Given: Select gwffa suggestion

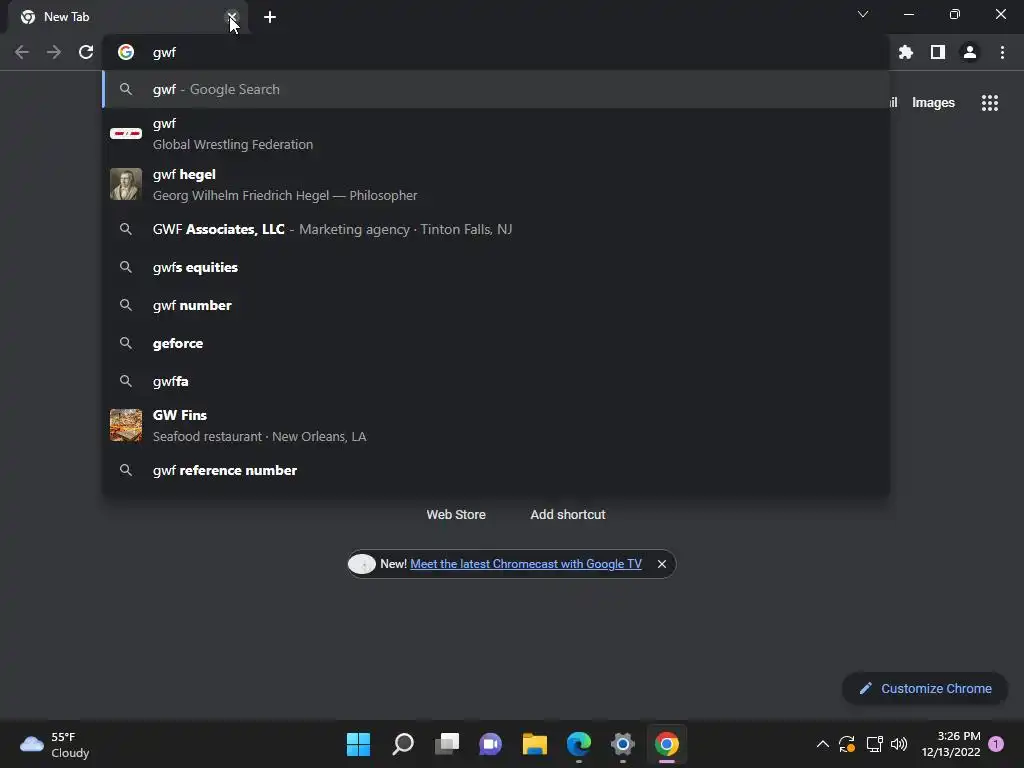Looking at the screenshot, I should [496, 381].
